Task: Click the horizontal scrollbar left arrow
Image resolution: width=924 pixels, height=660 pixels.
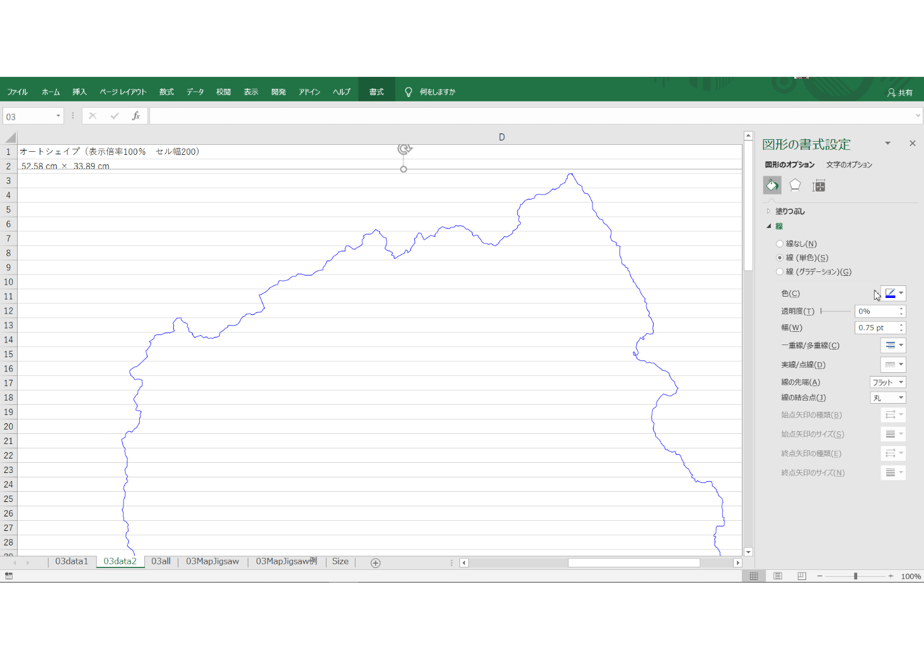Action: [x=464, y=563]
